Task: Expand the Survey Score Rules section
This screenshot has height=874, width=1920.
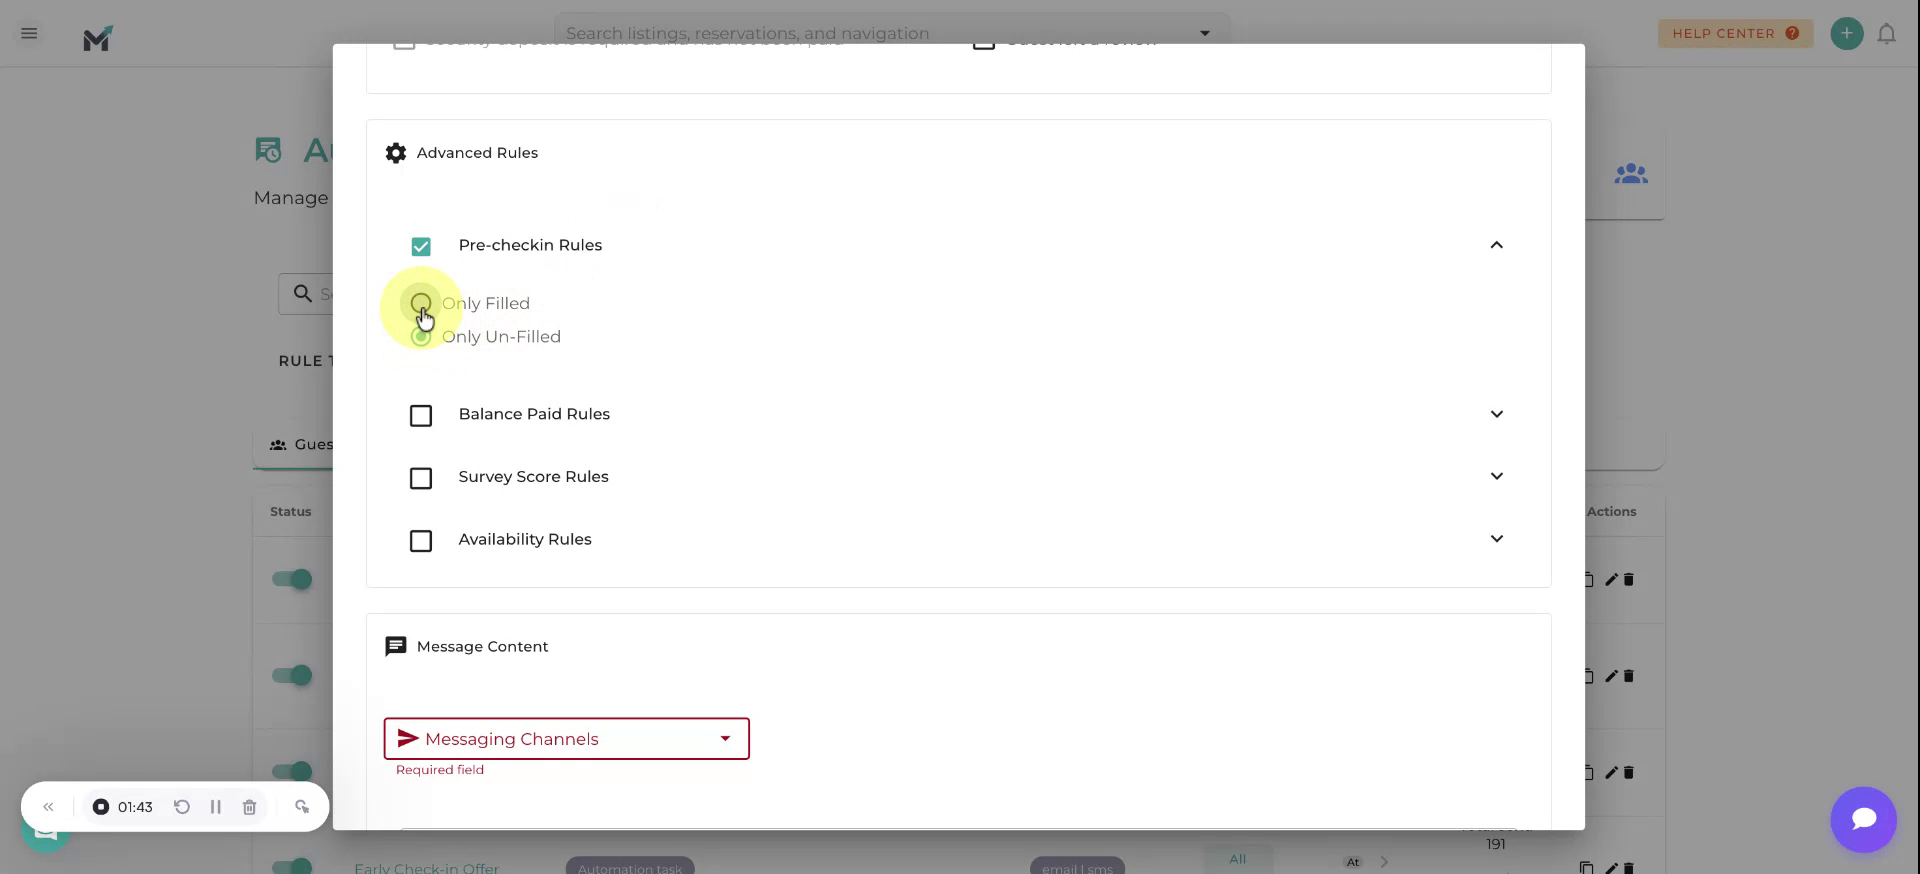Action: 1496,476
